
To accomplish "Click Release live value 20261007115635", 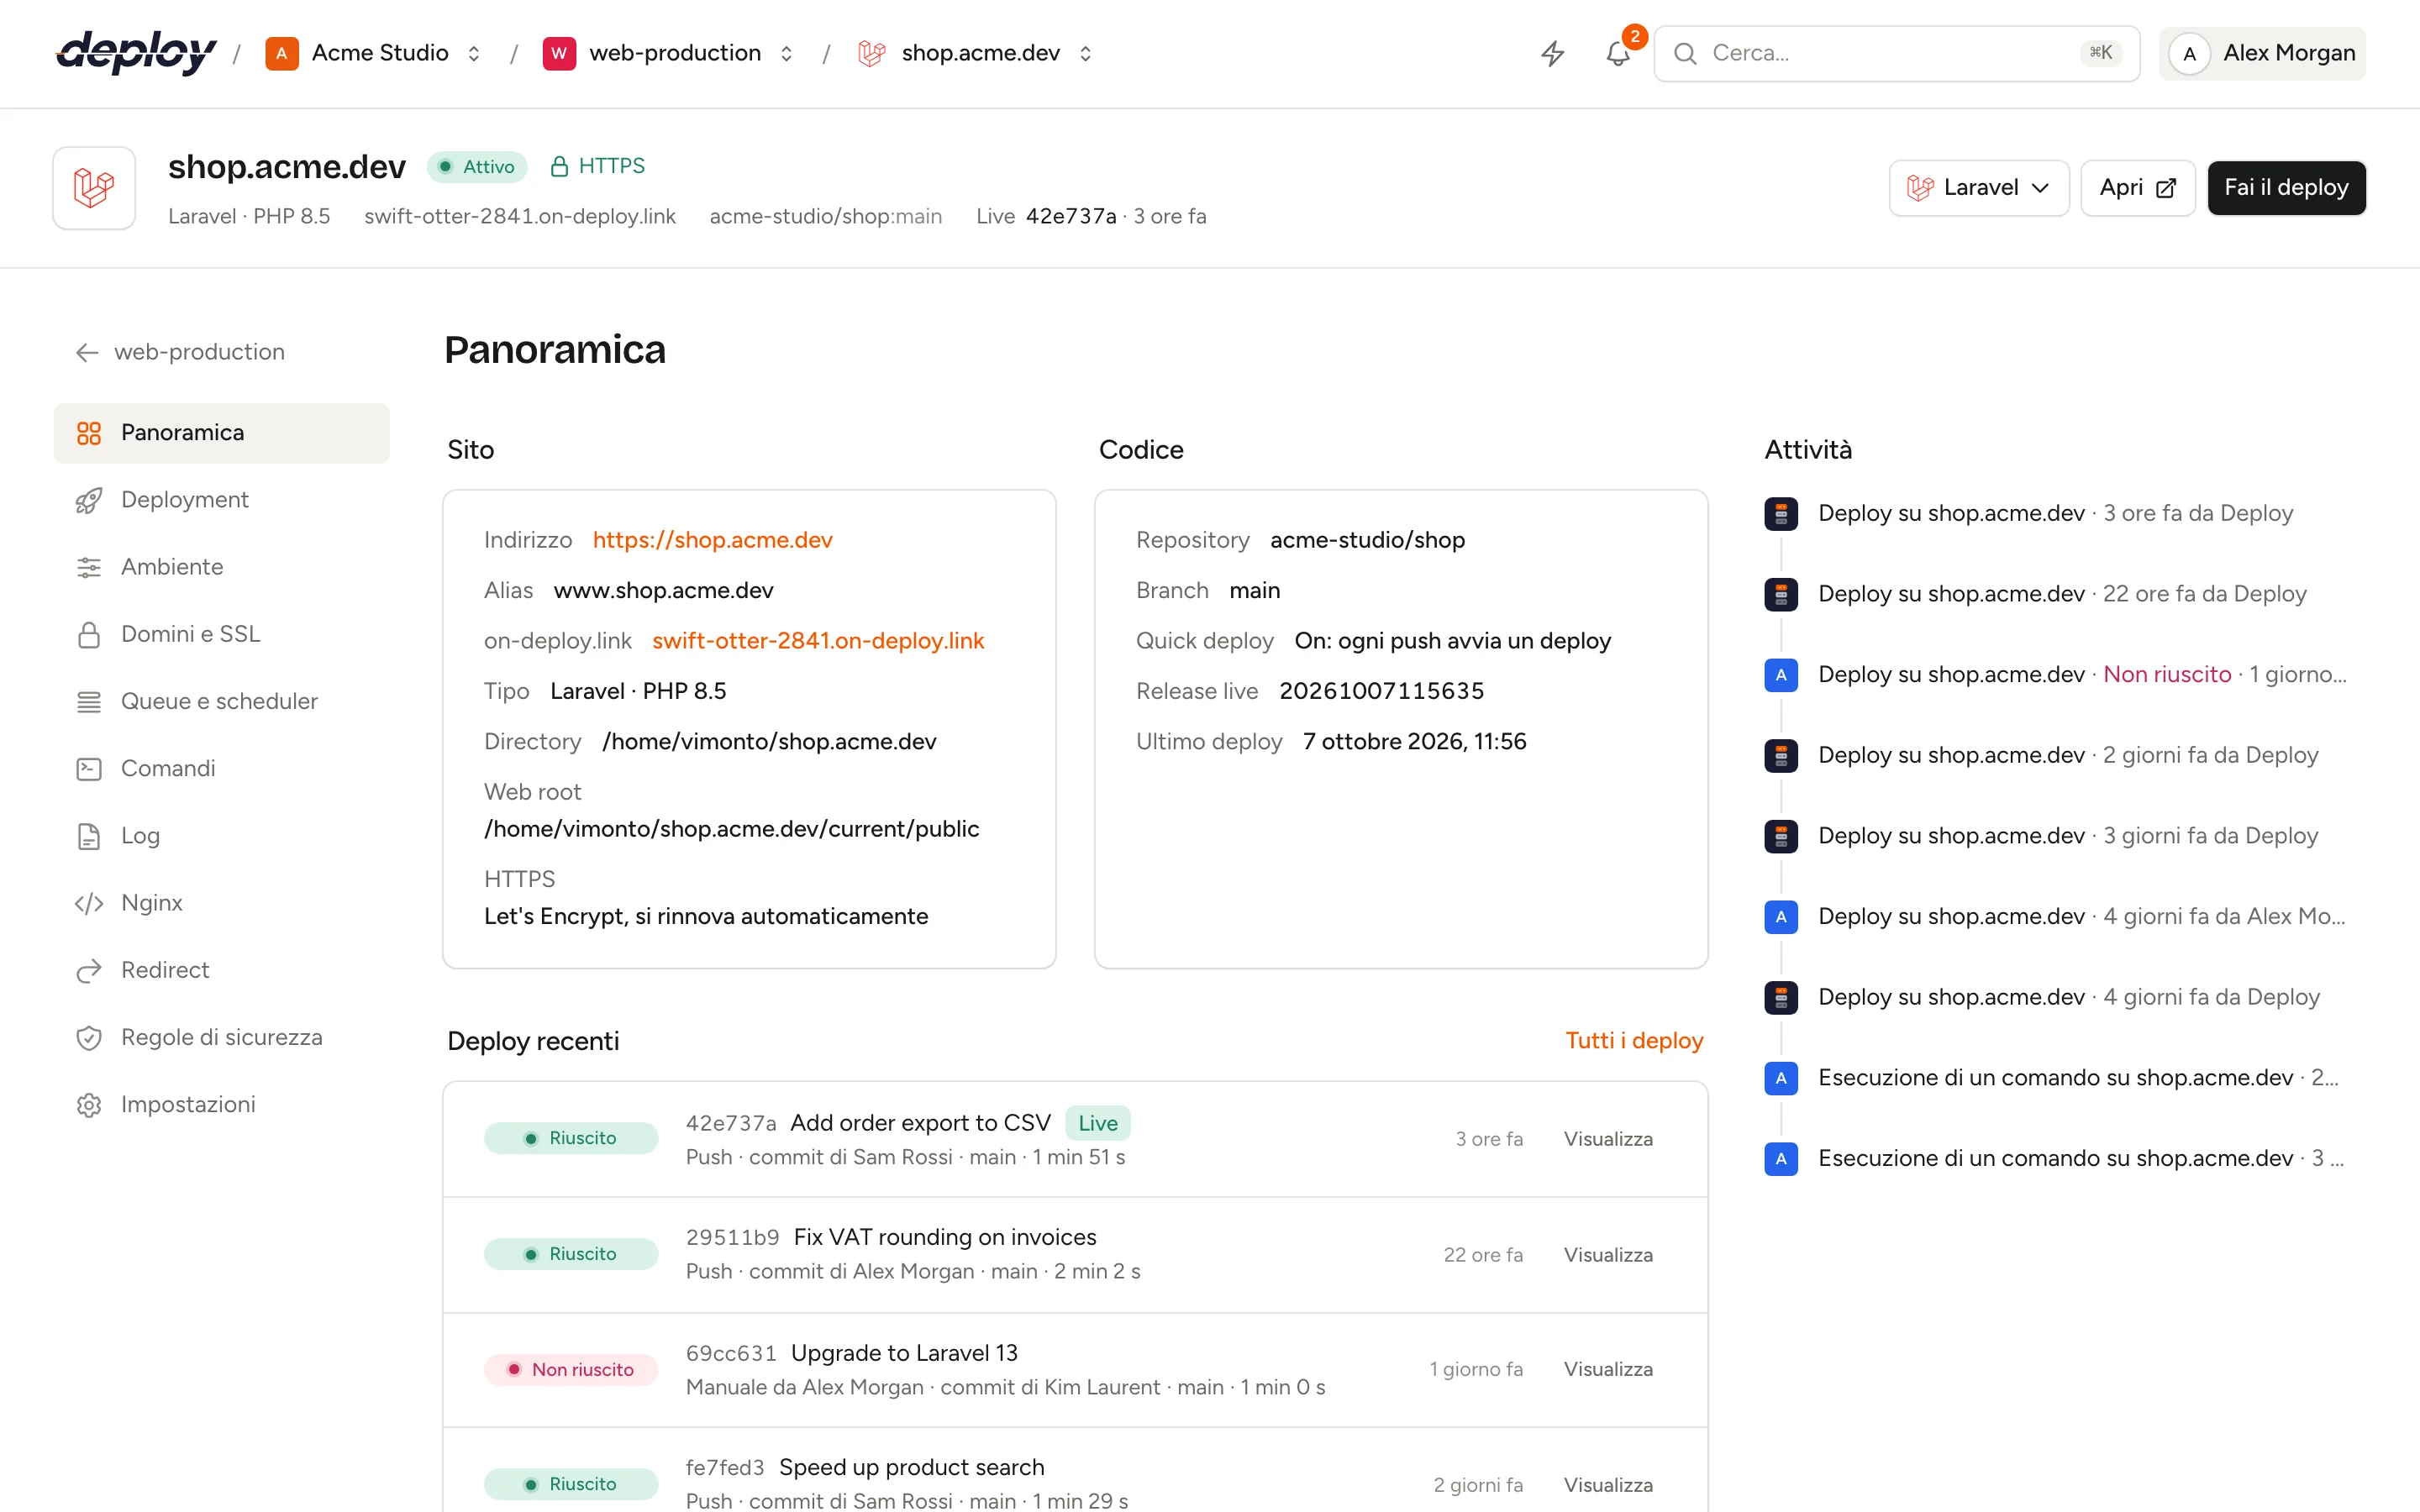I will click(1382, 691).
